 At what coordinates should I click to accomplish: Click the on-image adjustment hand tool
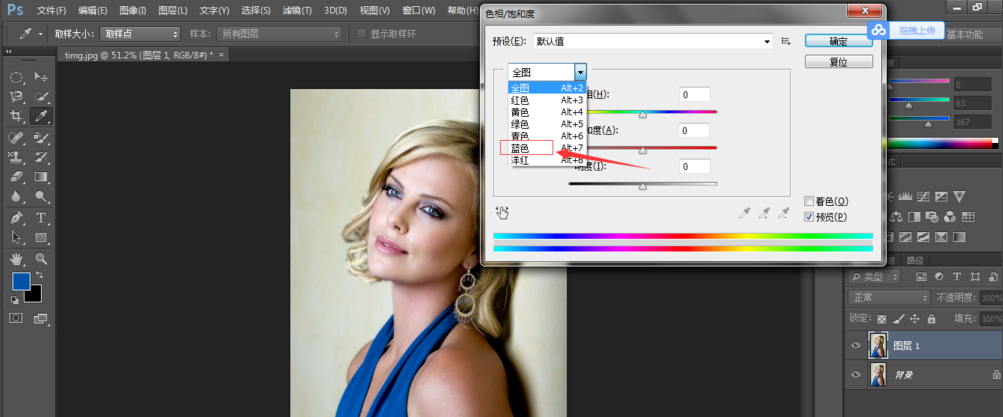click(x=502, y=213)
